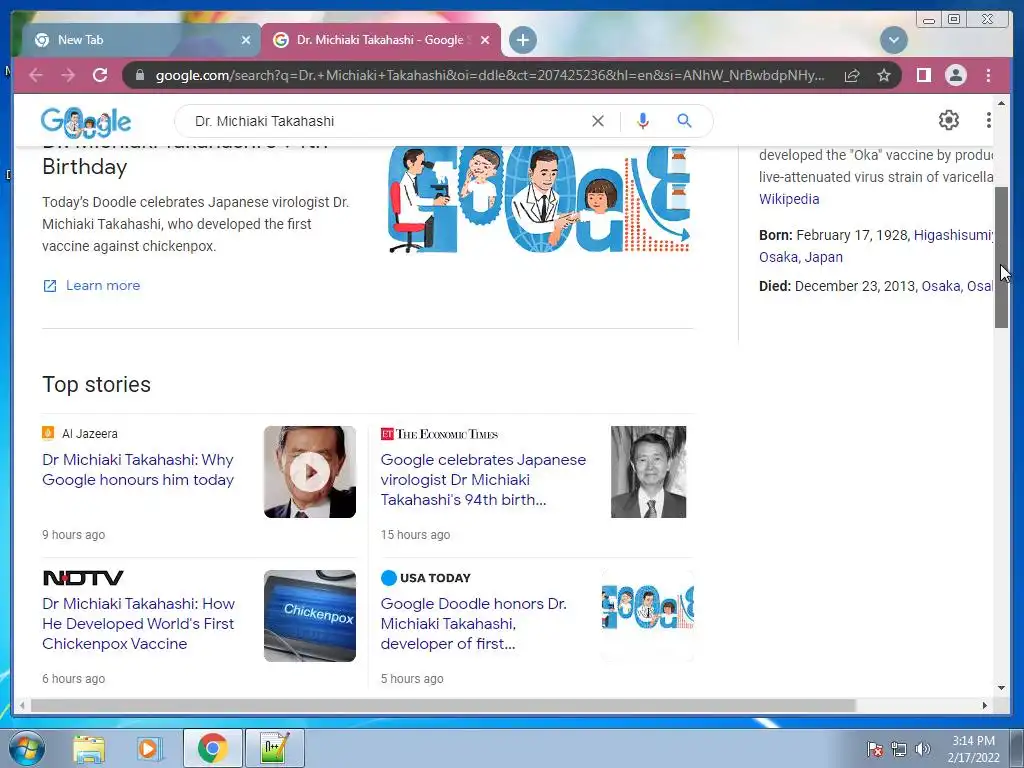Launch Windows Media Player from taskbar

tap(150, 748)
